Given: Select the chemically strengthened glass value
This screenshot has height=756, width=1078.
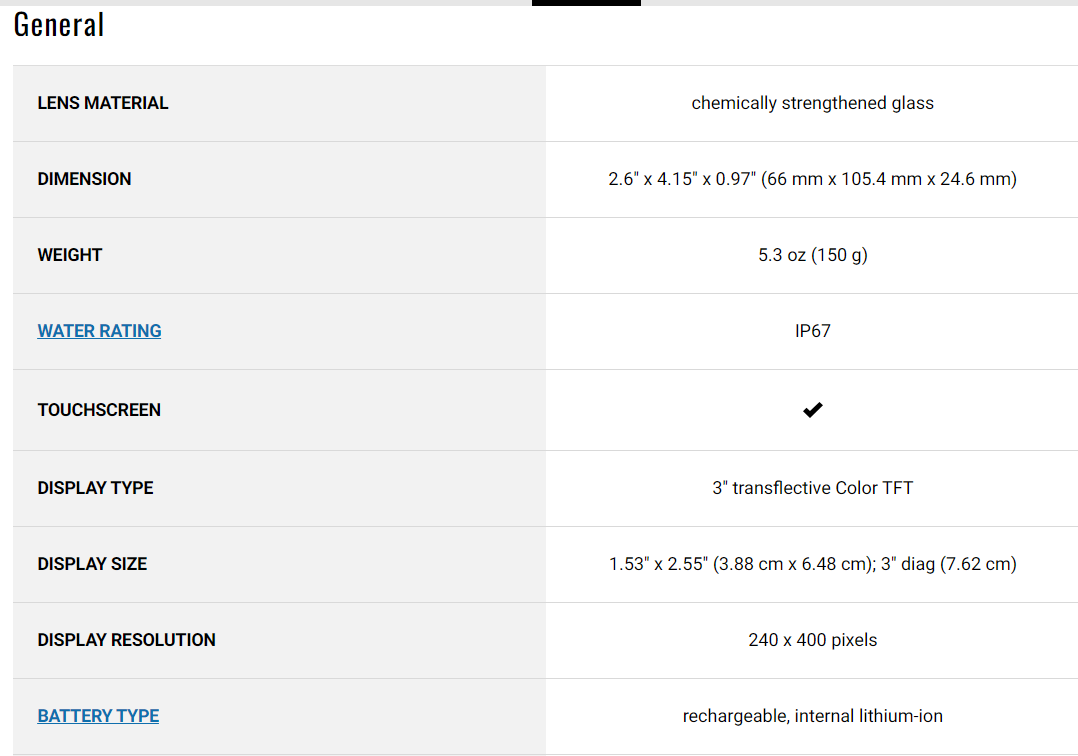Looking at the screenshot, I should click(813, 103).
